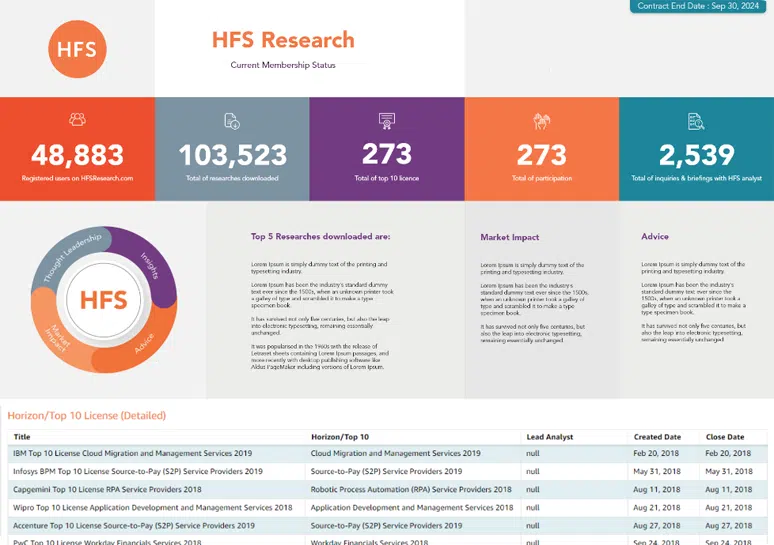774x545 pixels.
Task: Click the participation raised hands icon
Action: tap(542, 121)
